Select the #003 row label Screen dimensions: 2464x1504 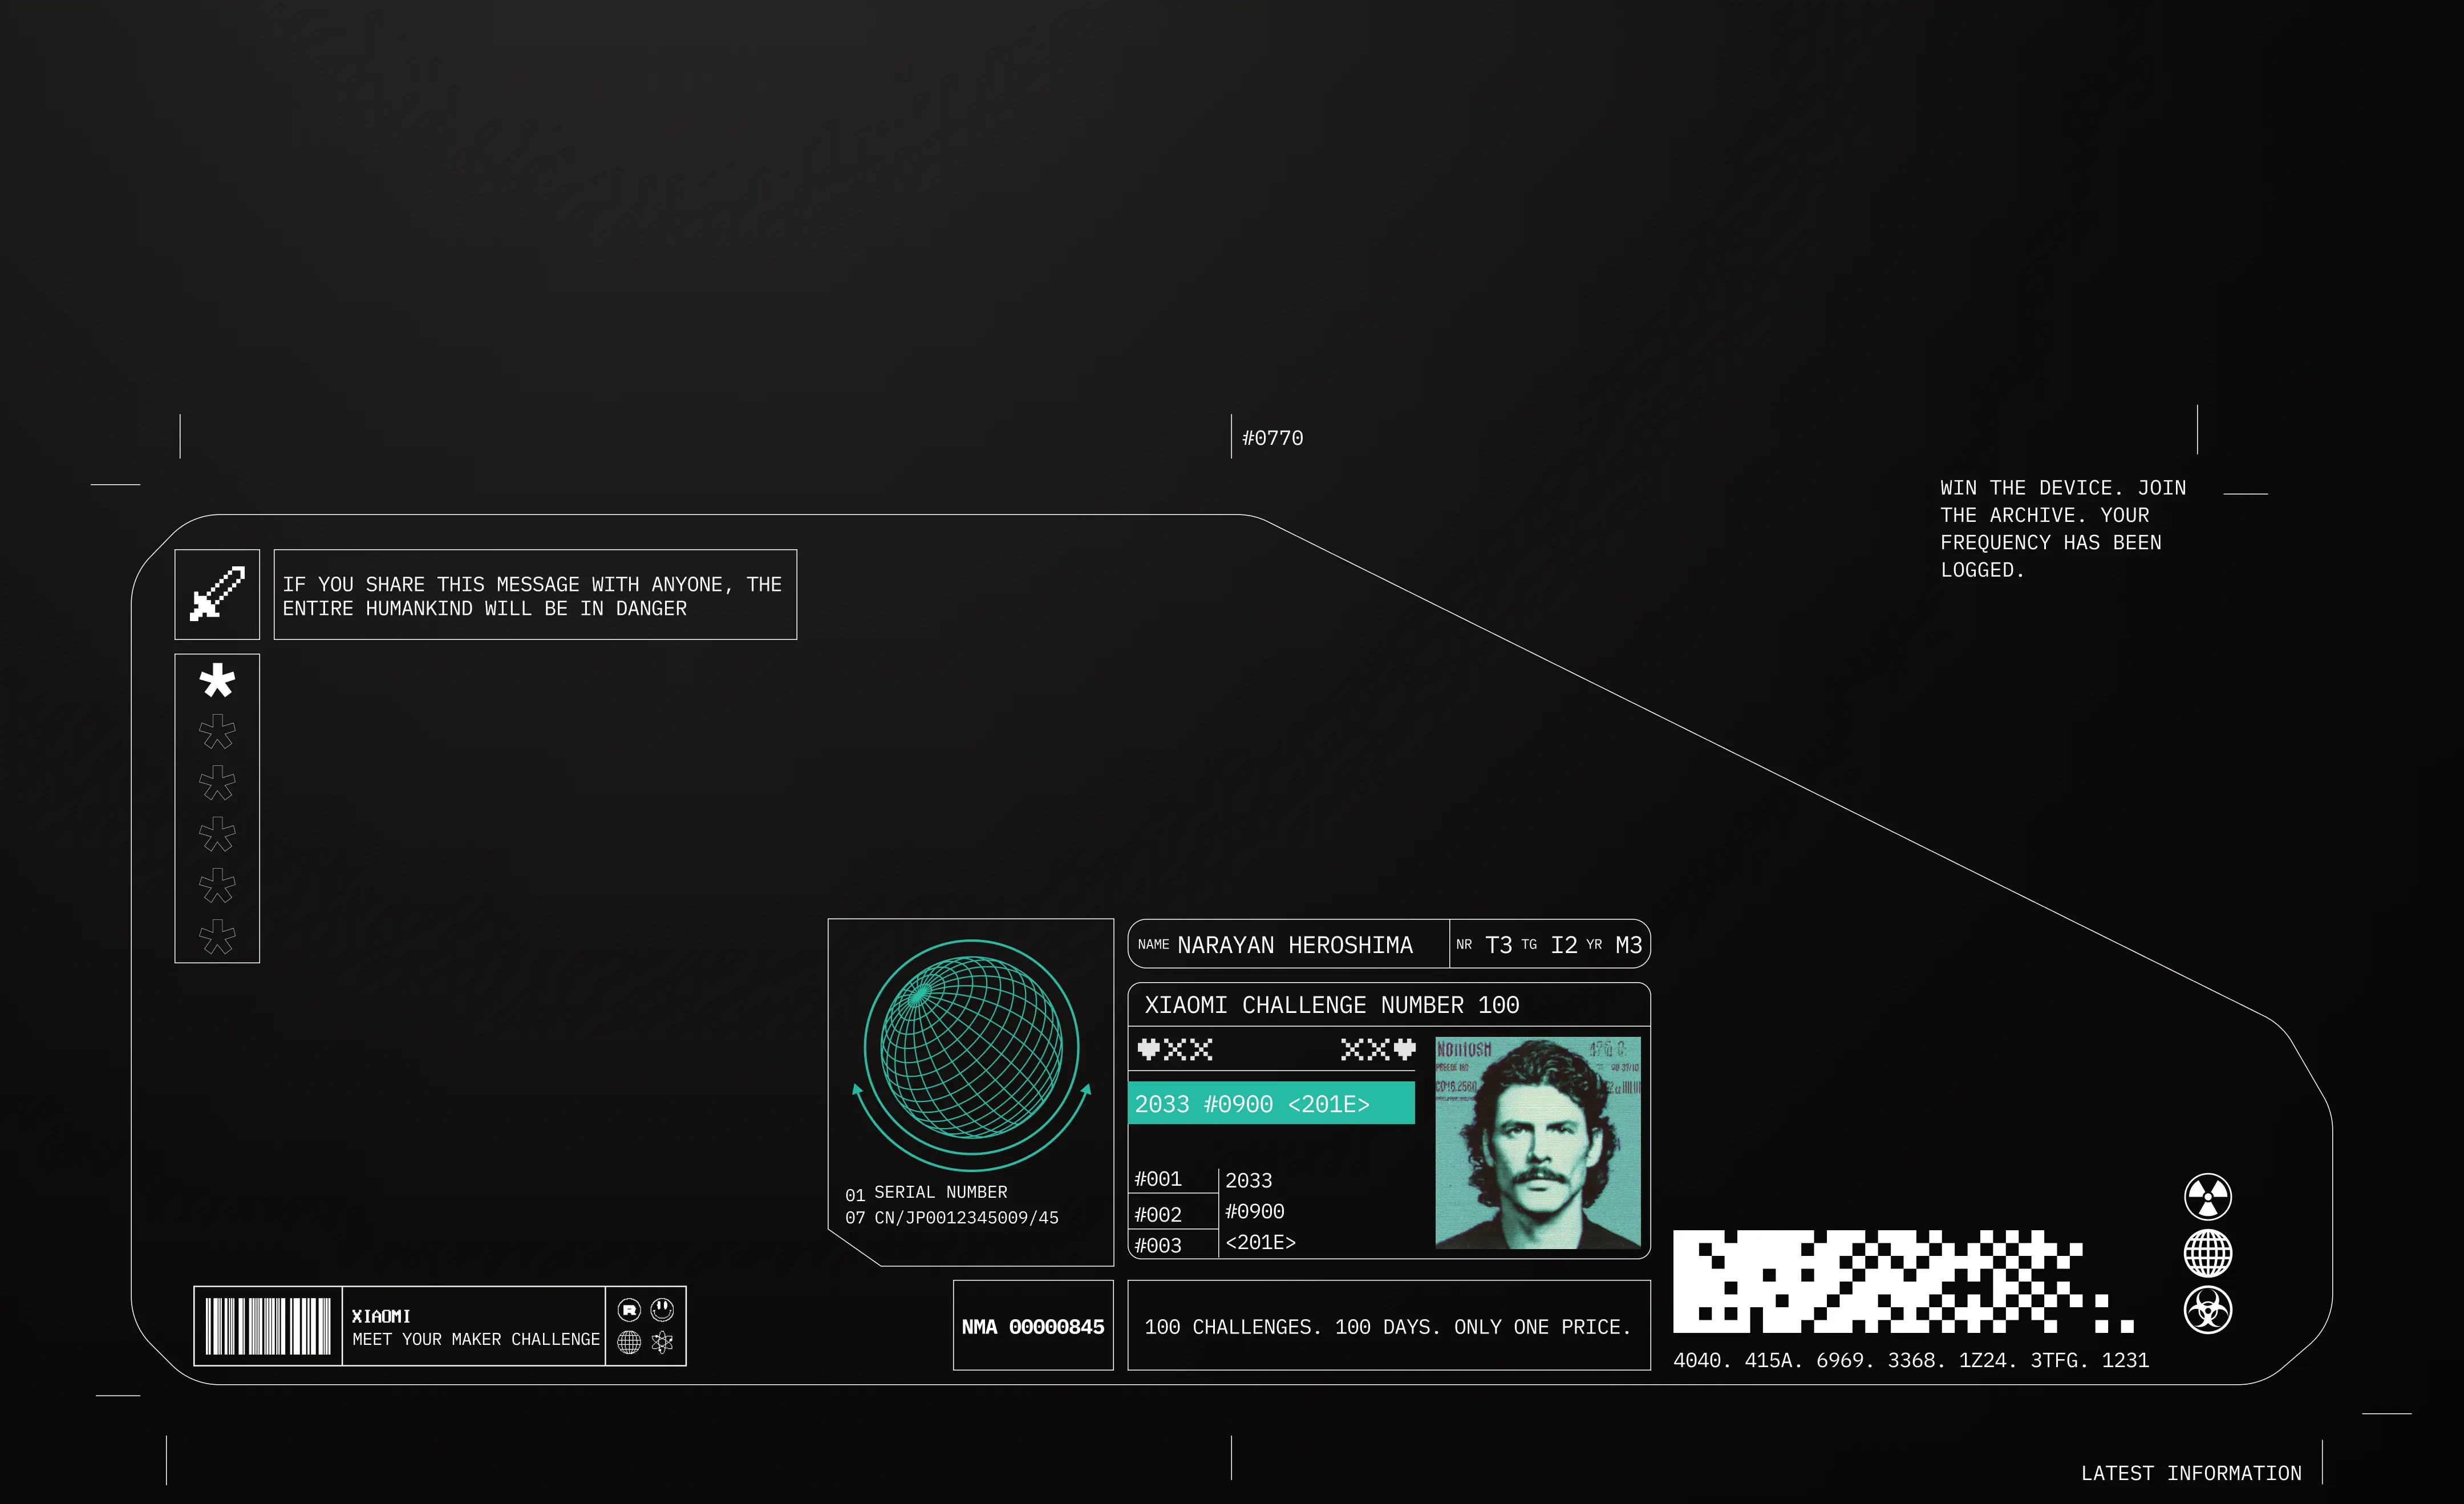1158,1245
